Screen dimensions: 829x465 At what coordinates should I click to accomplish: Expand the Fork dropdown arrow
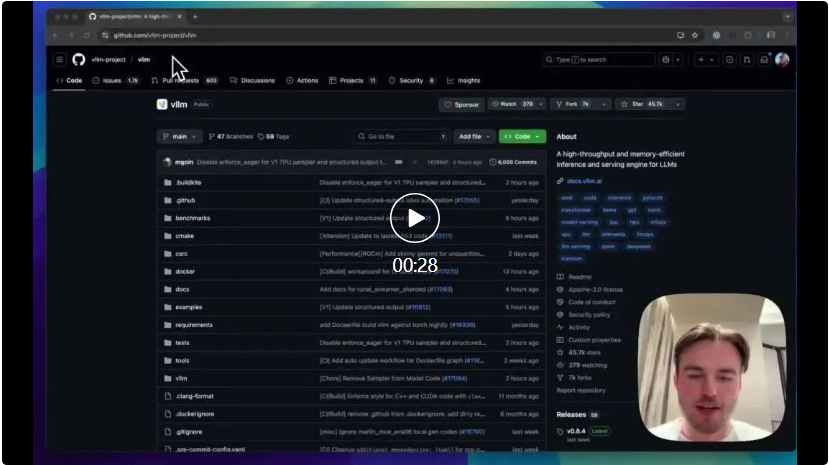(604, 104)
